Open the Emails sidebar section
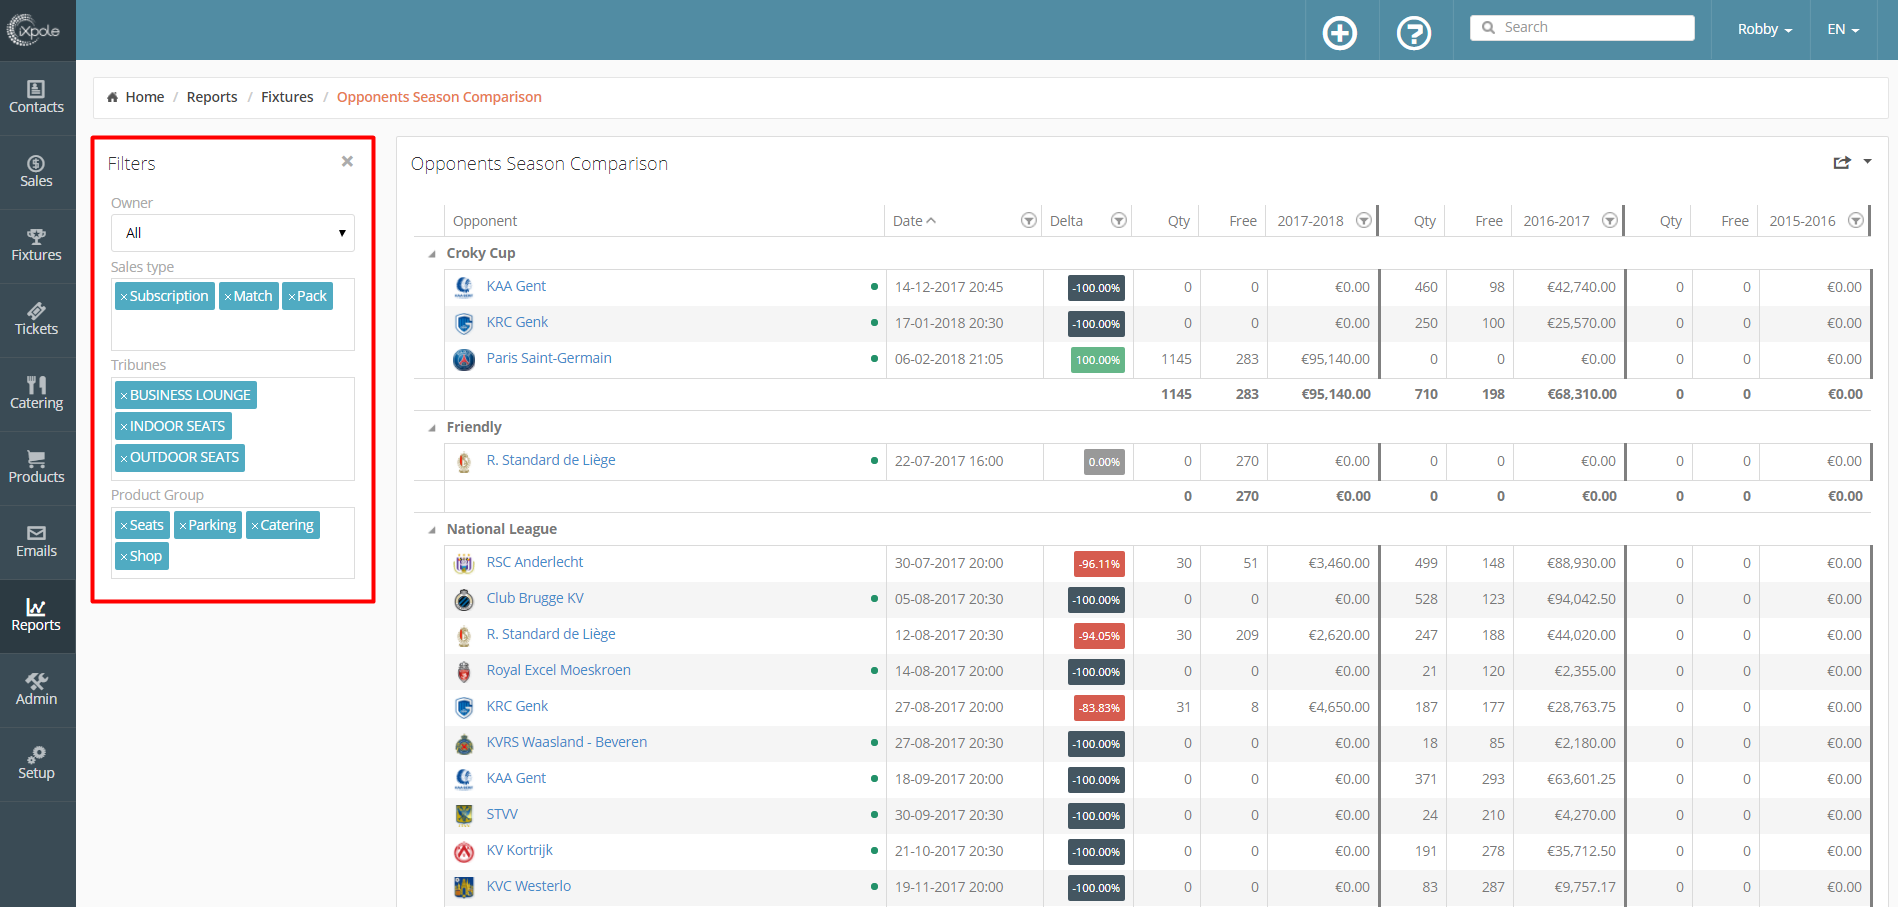Screen dimensions: 1898x907 click(x=37, y=542)
